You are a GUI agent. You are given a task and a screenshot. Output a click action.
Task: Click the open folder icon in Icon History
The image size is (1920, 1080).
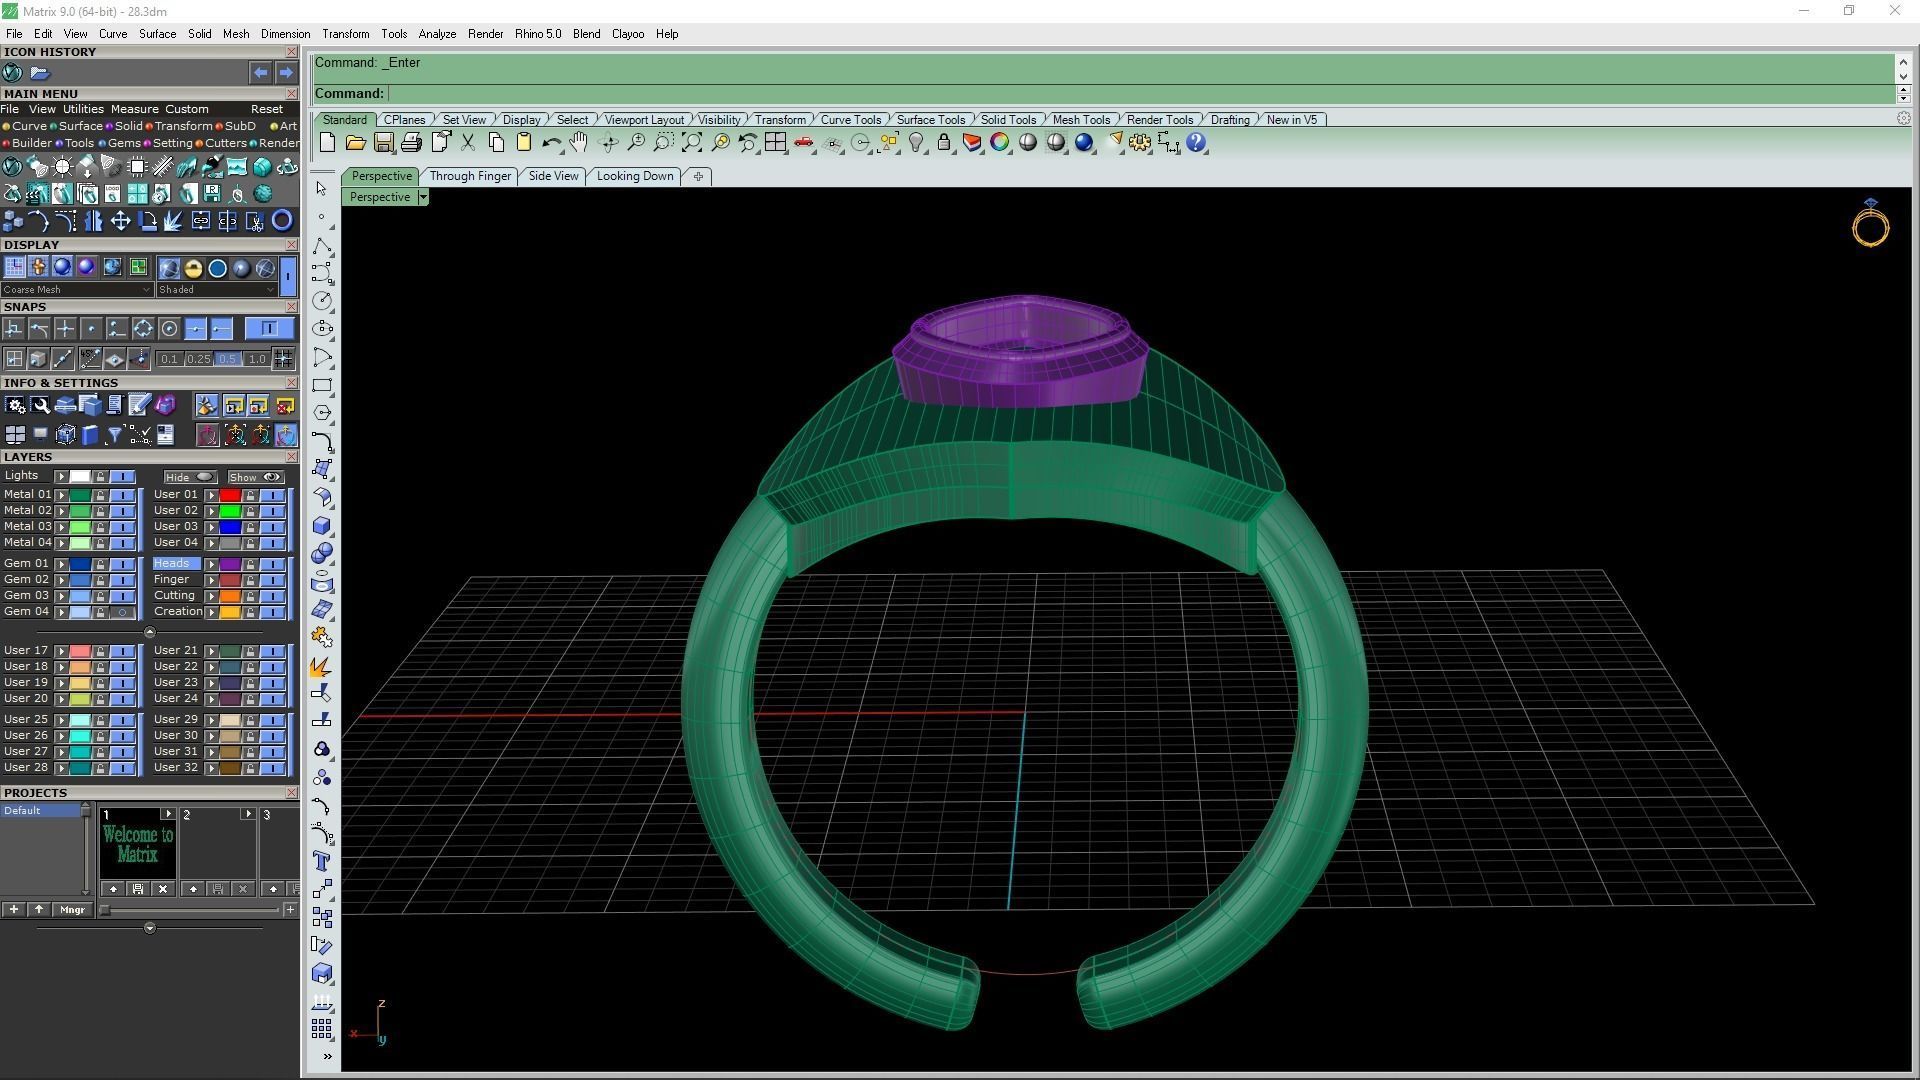pos(40,73)
